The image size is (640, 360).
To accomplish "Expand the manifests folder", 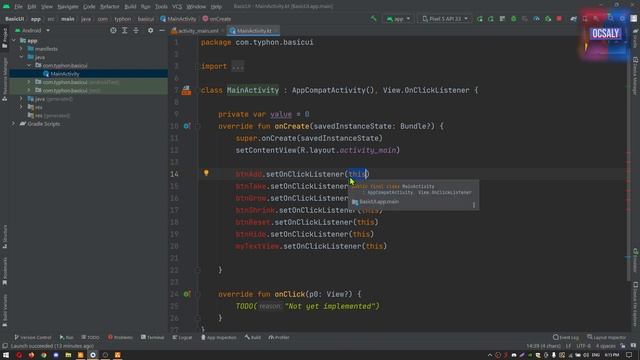I will point(21,49).
